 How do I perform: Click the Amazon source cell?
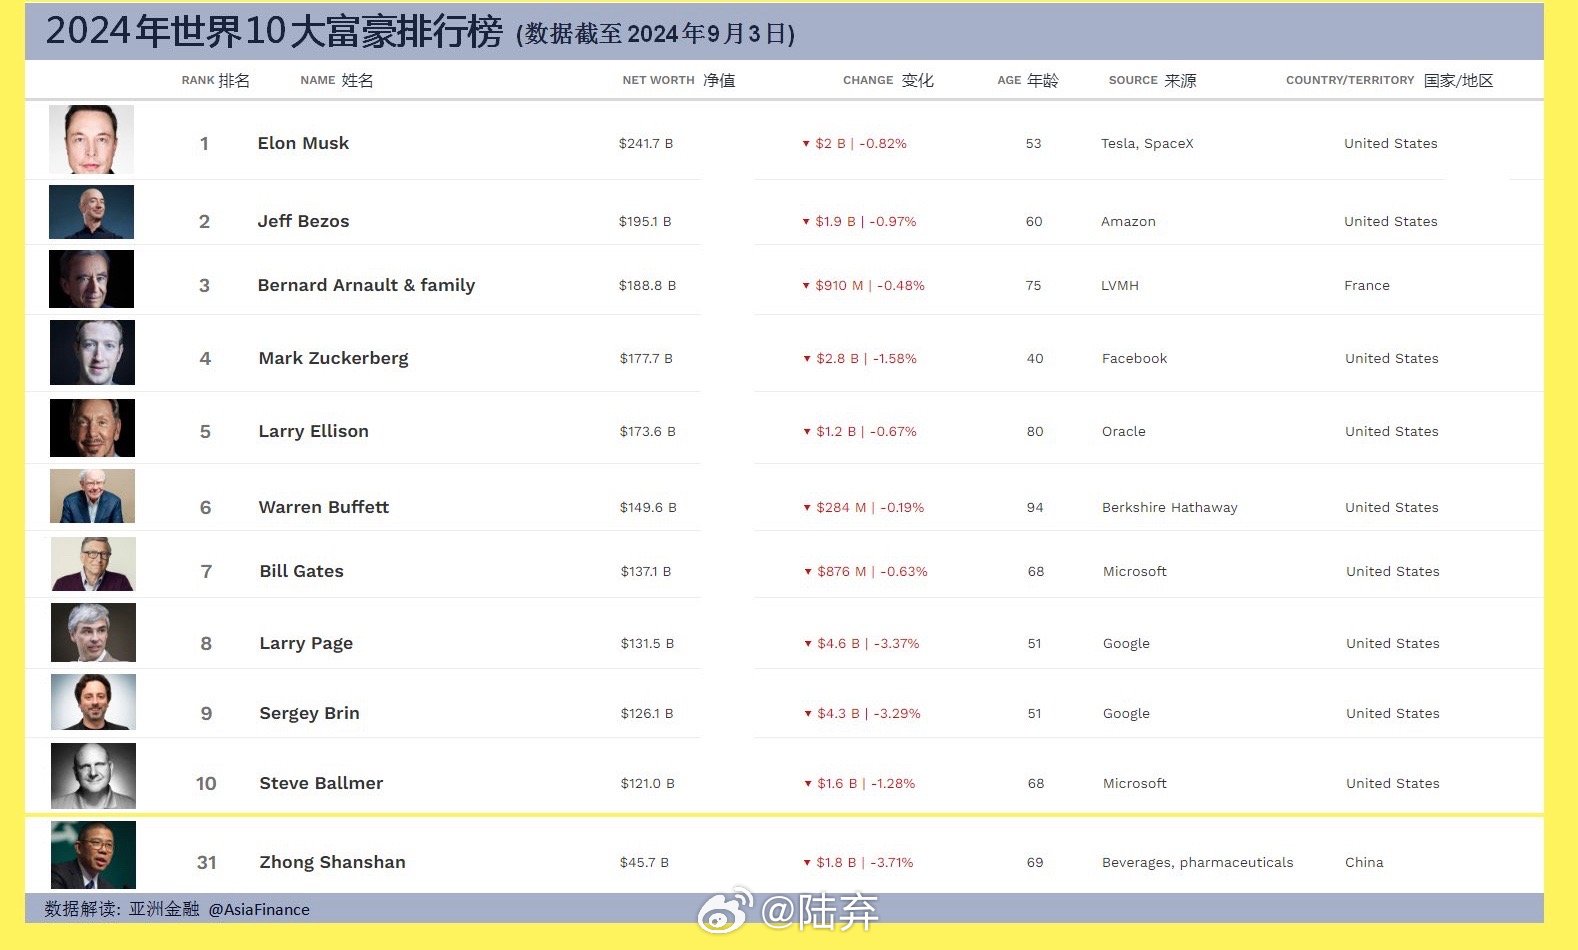pyautogui.click(x=1128, y=222)
